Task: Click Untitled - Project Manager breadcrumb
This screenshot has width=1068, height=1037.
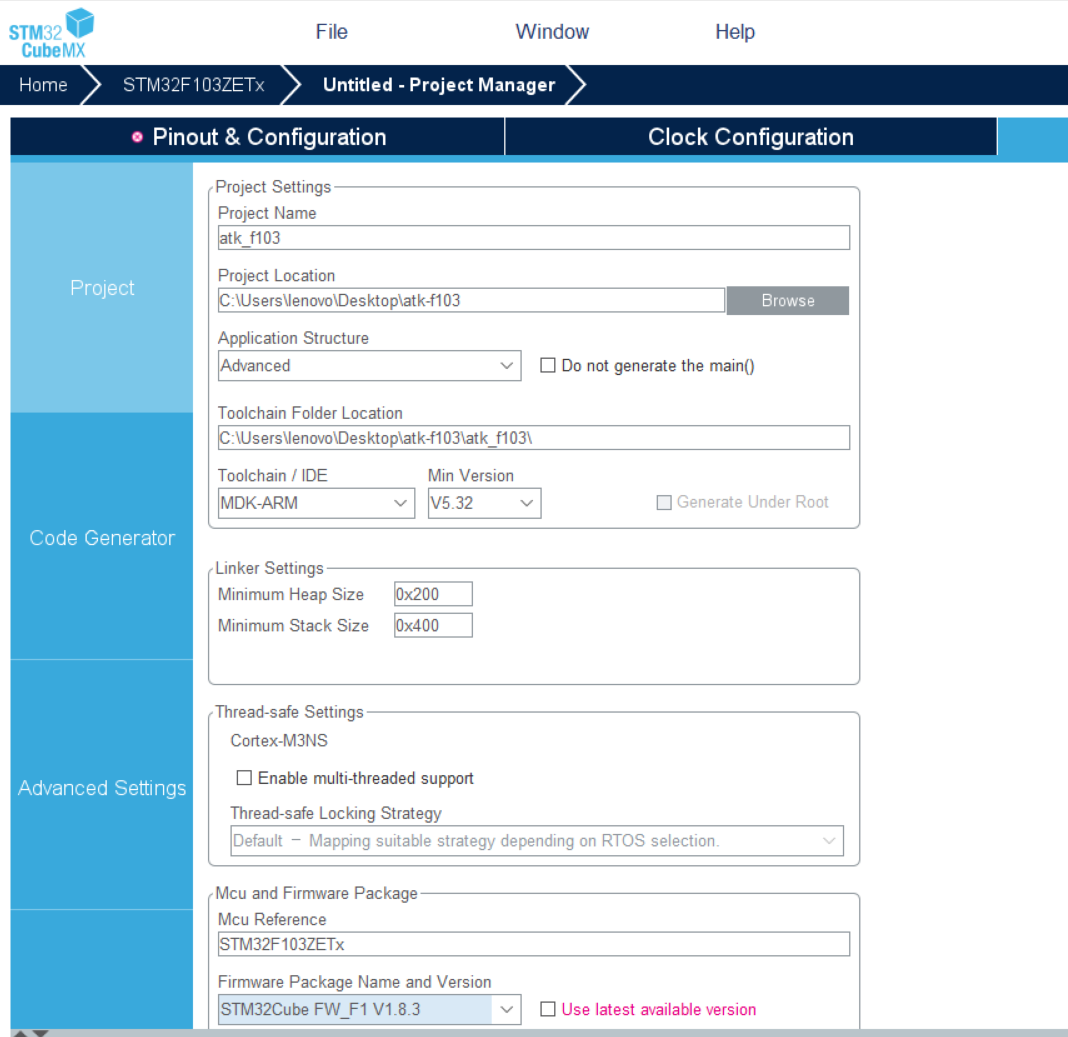Action: [x=439, y=84]
